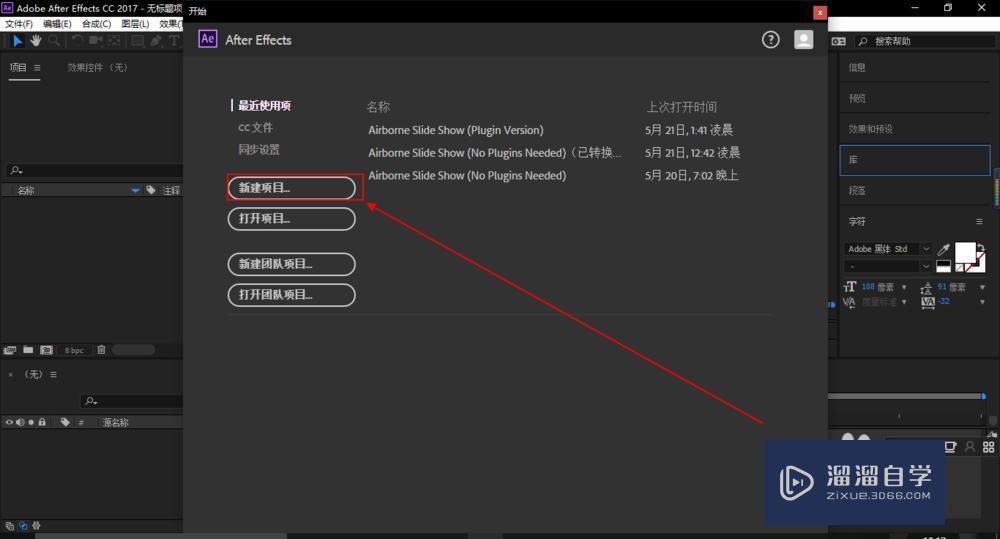Open the 合成(C) menu
Screen dimensions: 1000x539
coord(96,24)
